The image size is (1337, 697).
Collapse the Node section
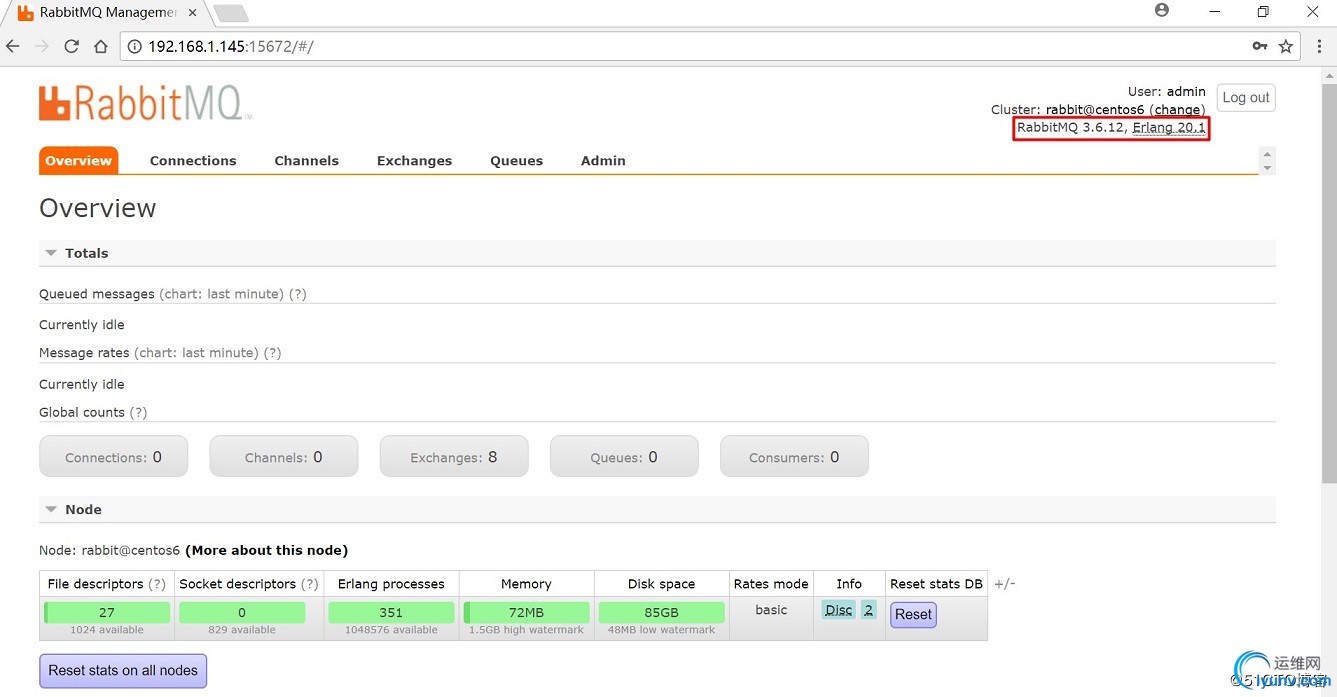[73, 509]
